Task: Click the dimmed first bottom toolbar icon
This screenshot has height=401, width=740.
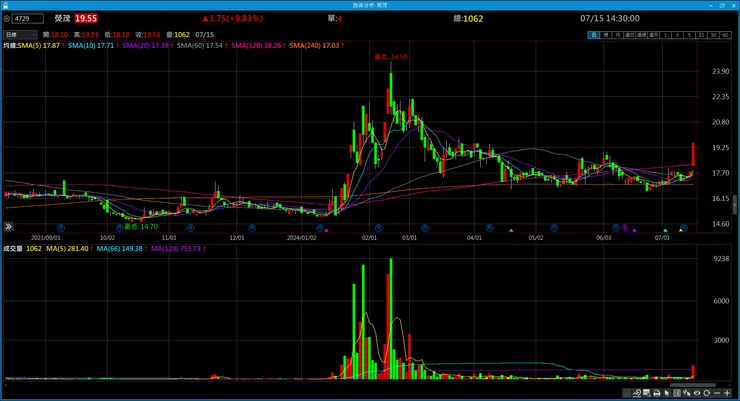Action: (x=626, y=393)
